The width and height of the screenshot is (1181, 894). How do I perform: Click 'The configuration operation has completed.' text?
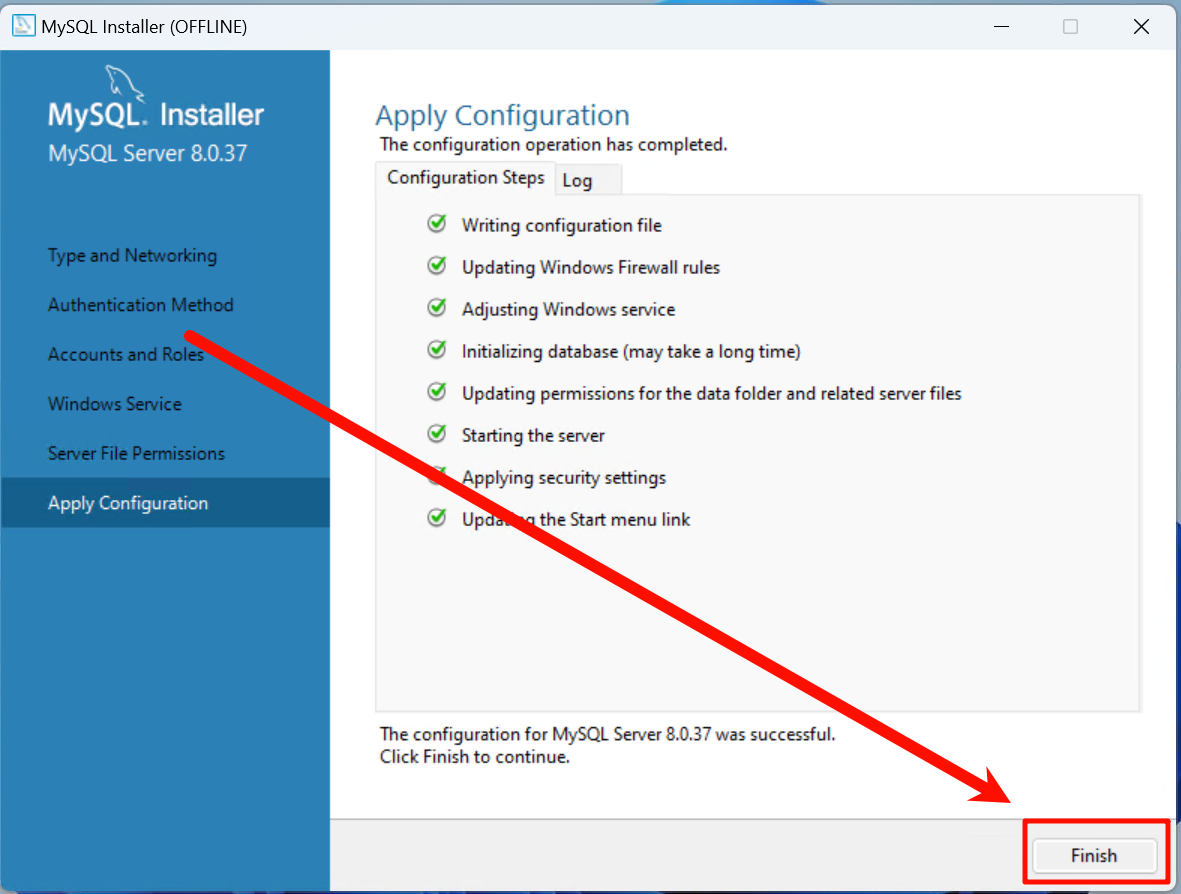(x=554, y=144)
